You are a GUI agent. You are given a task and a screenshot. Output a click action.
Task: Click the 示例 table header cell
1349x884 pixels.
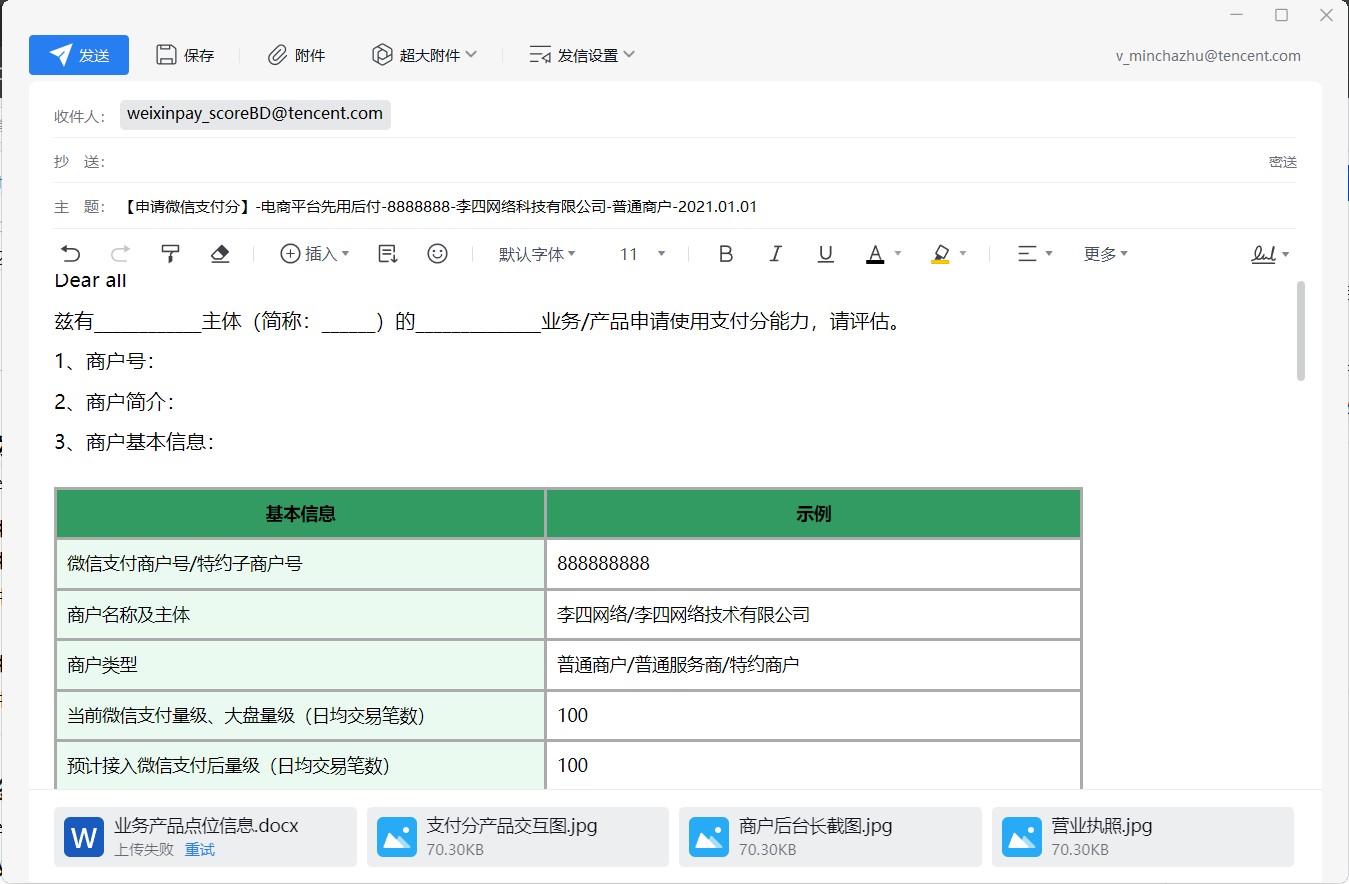pyautogui.click(x=814, y=514)
